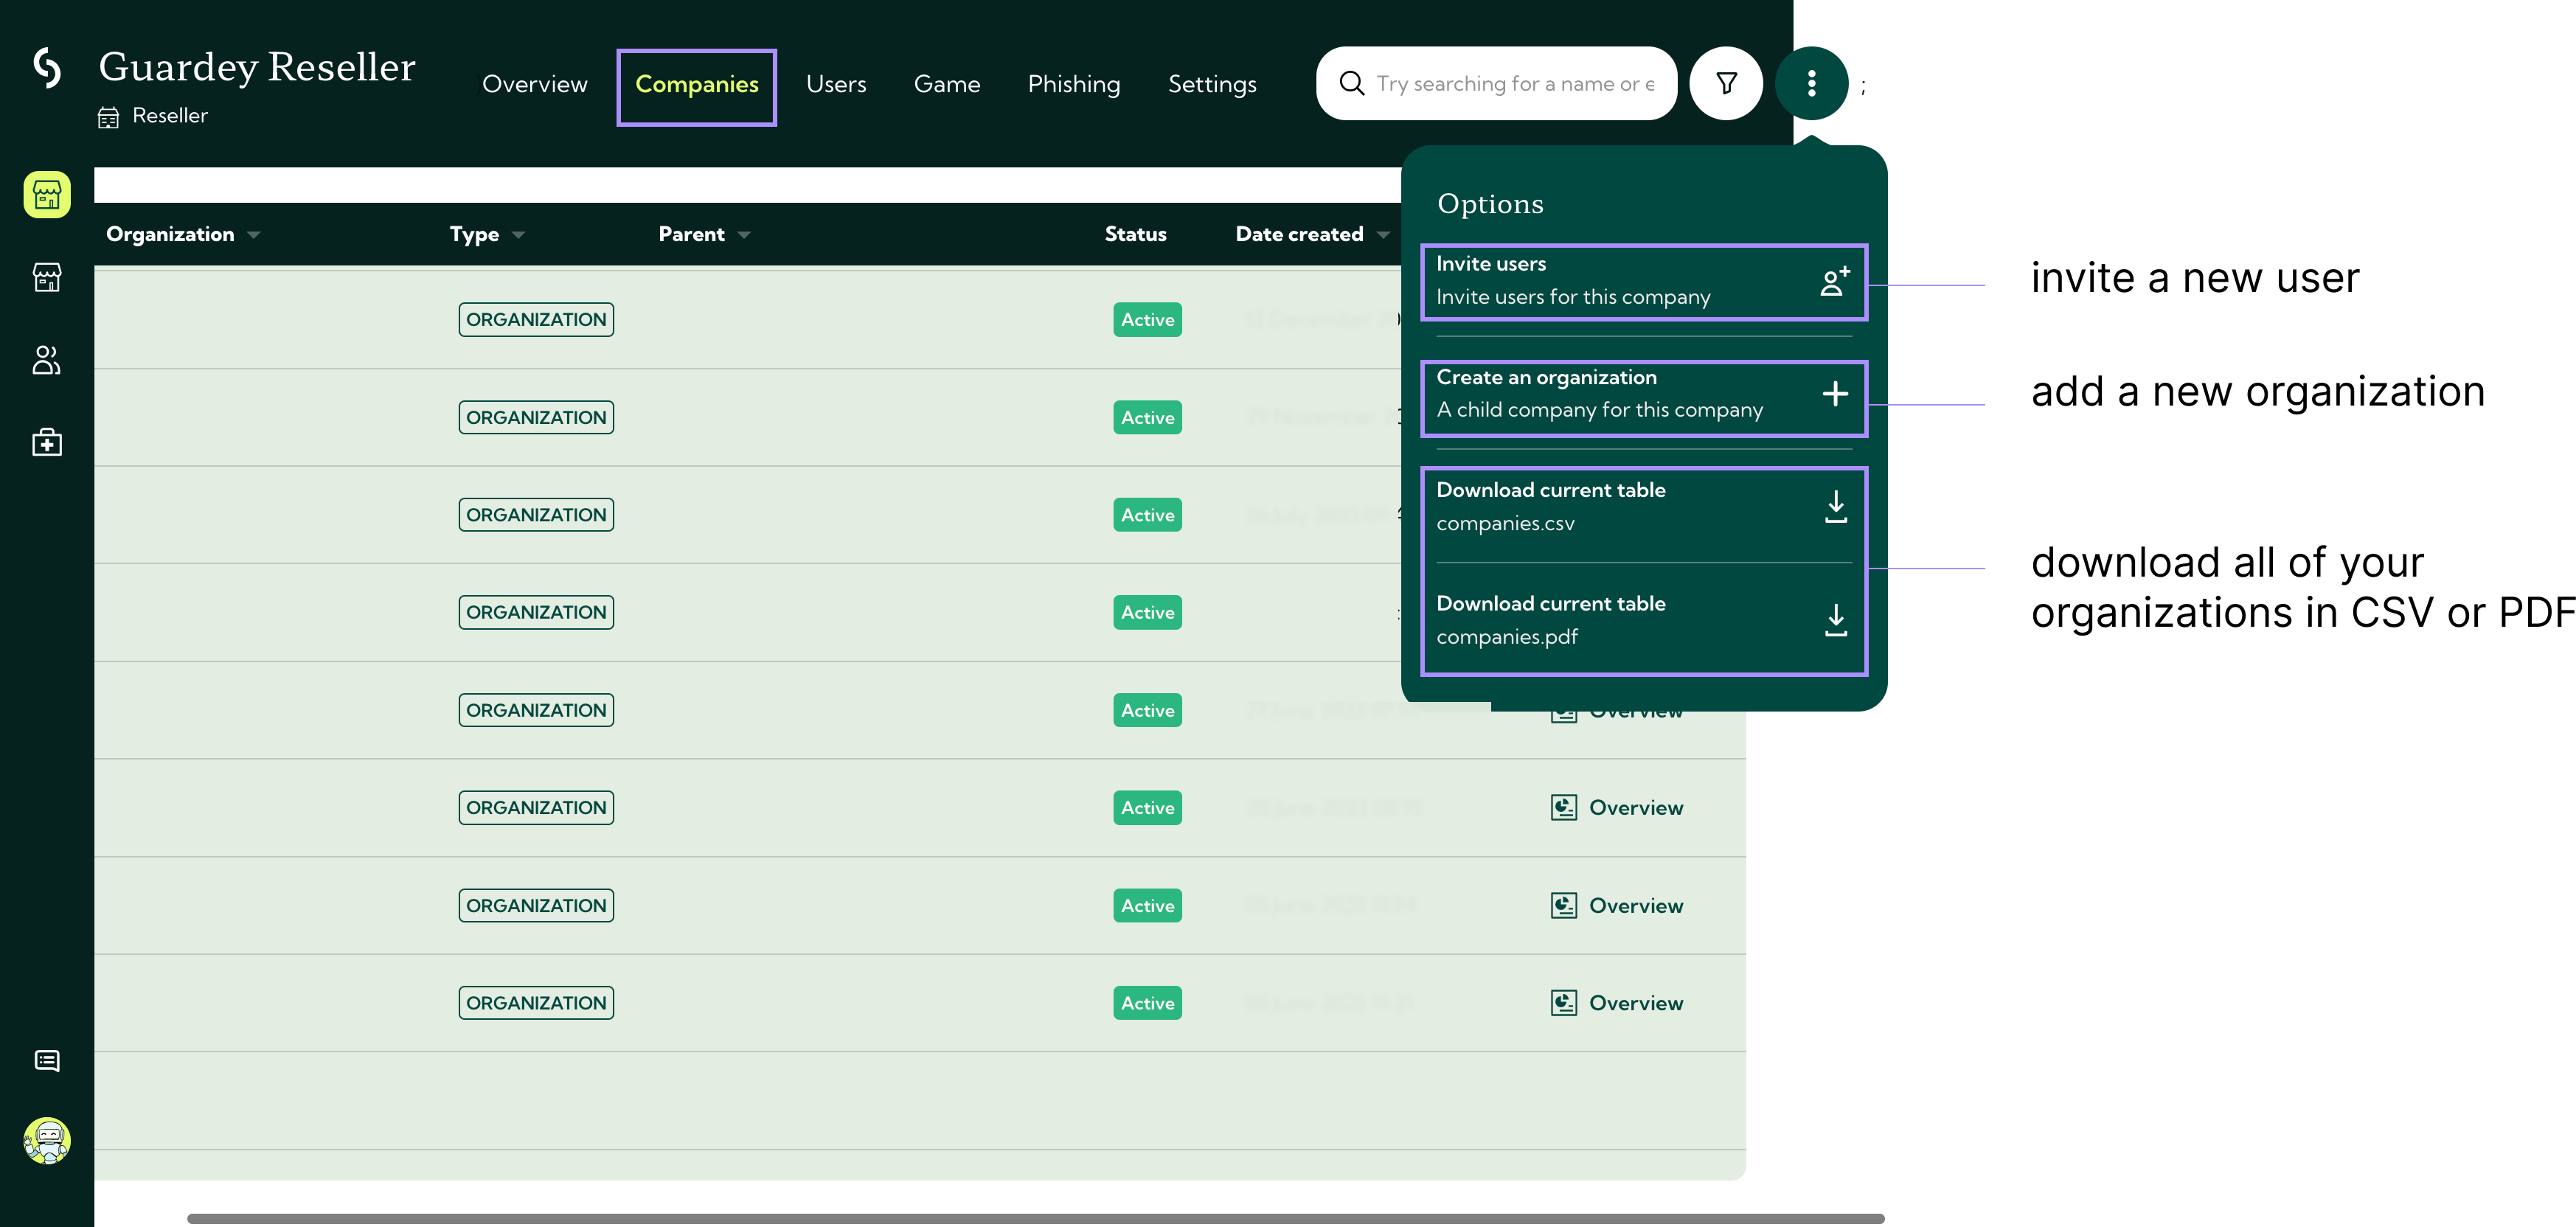Open the Settings tab

[1212, 84]
